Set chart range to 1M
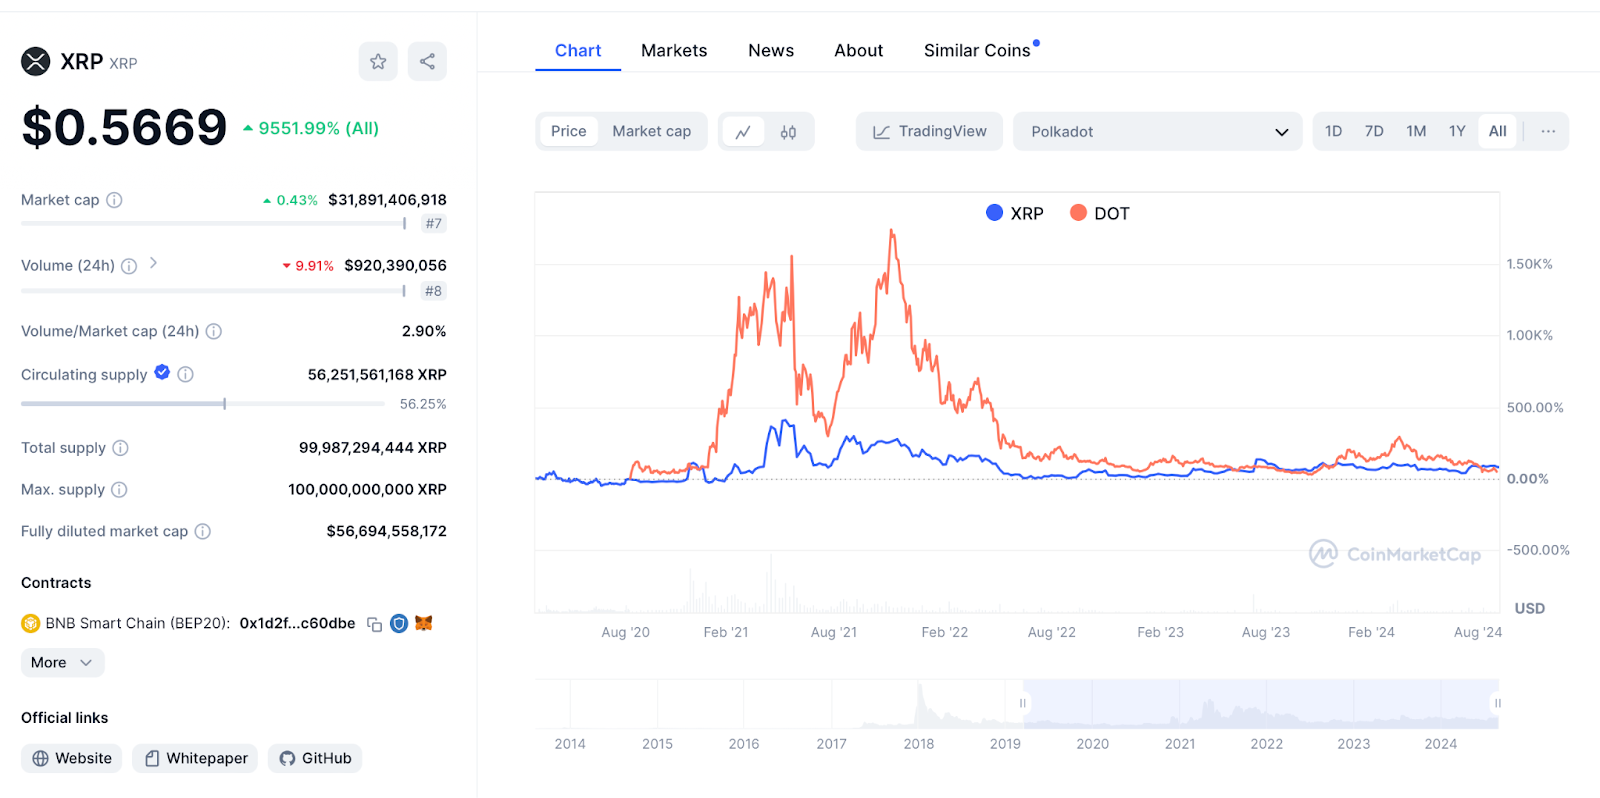Screen dimensions: 1600x798 coord(1416,132)
